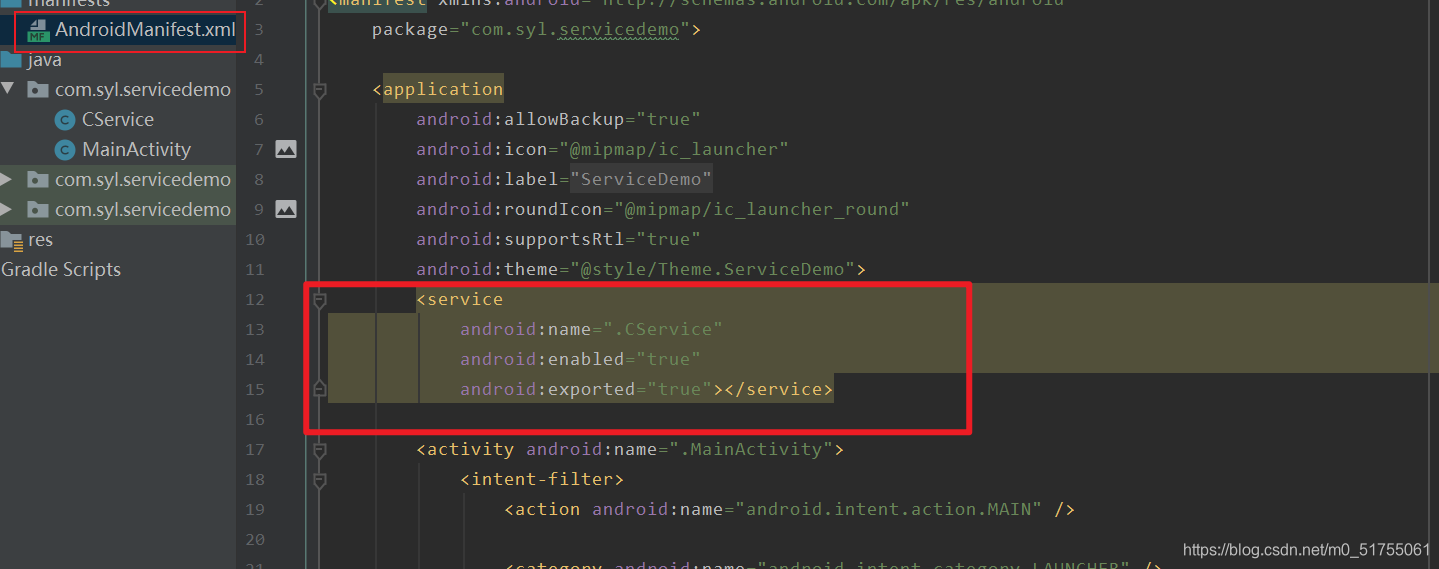
Task: Click the "ServiceDemo" label value
Action: tap(641, 179)
